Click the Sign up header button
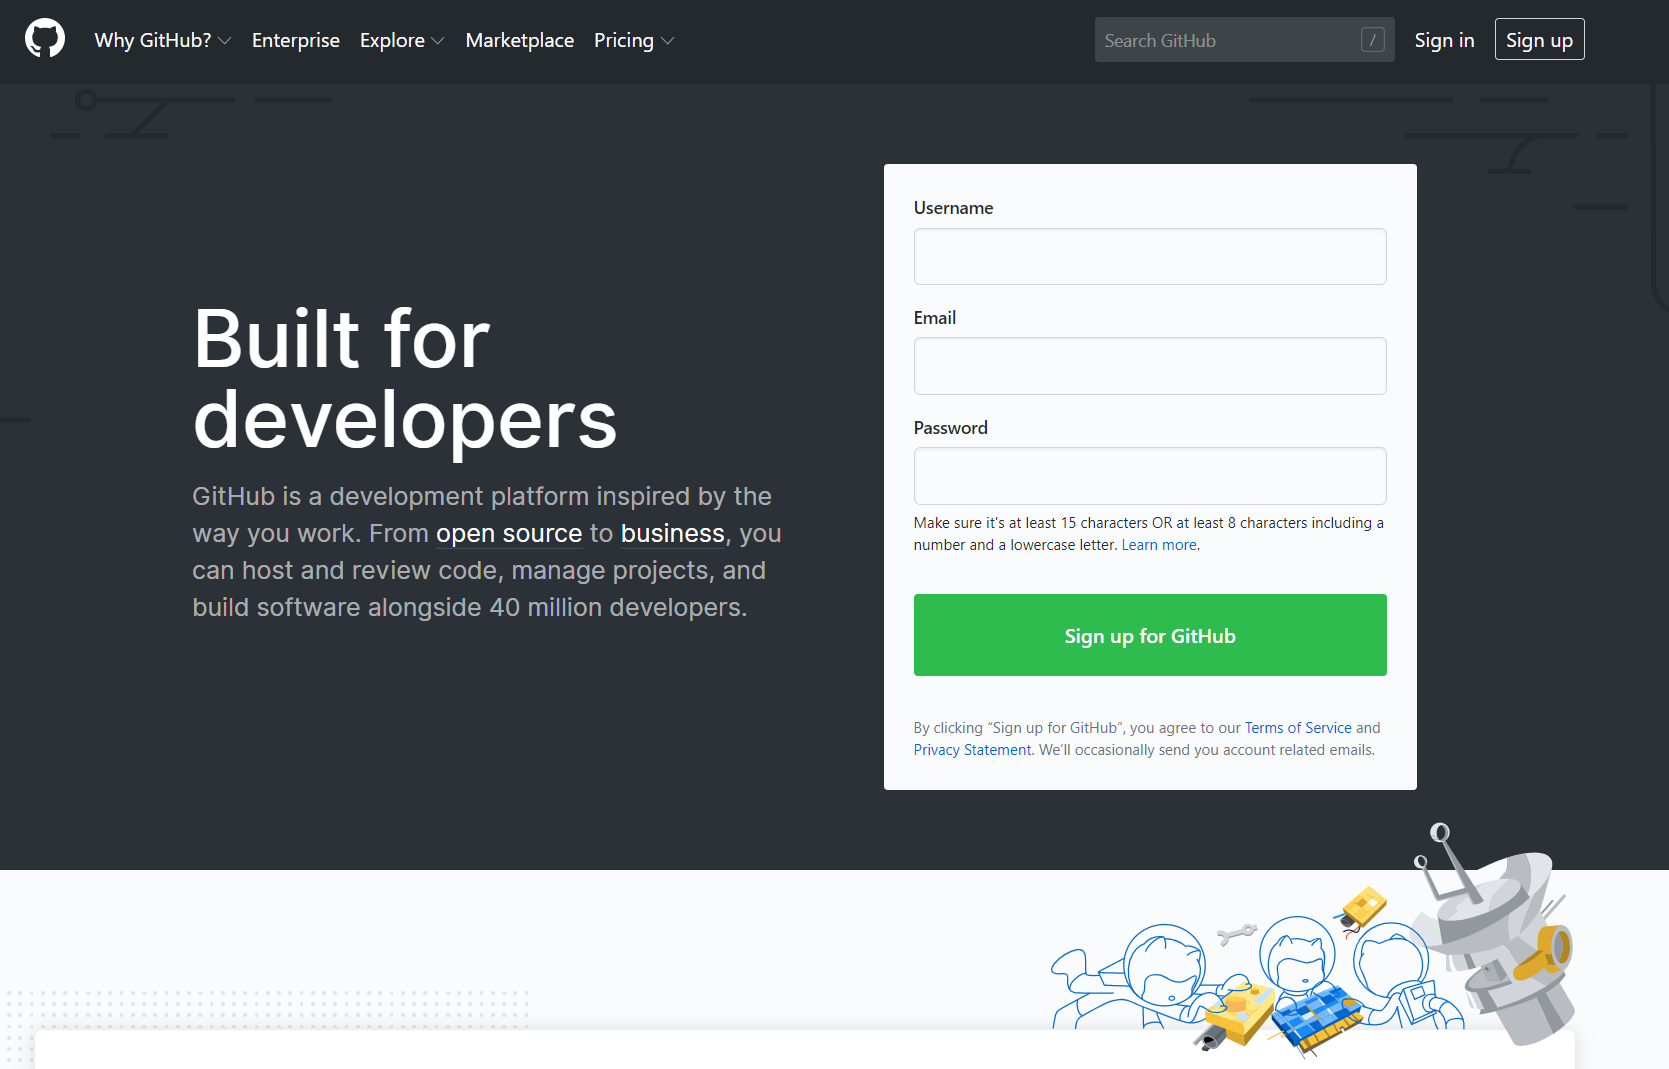The image size is (1669, 1069). click(x=1539, y=39)
